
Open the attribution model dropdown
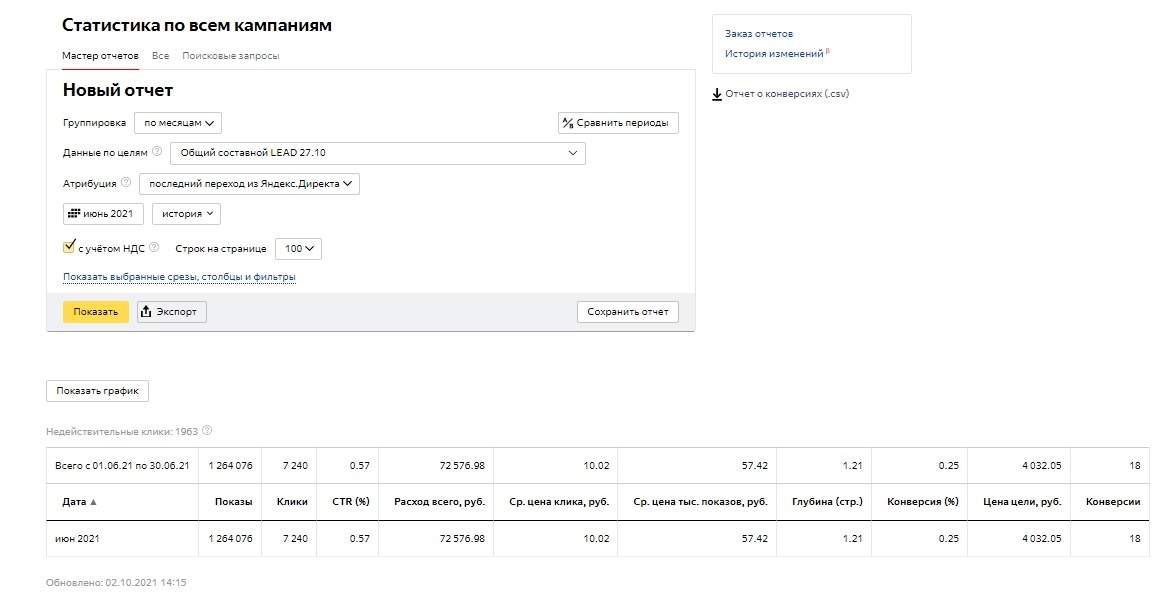coord(249,184)
